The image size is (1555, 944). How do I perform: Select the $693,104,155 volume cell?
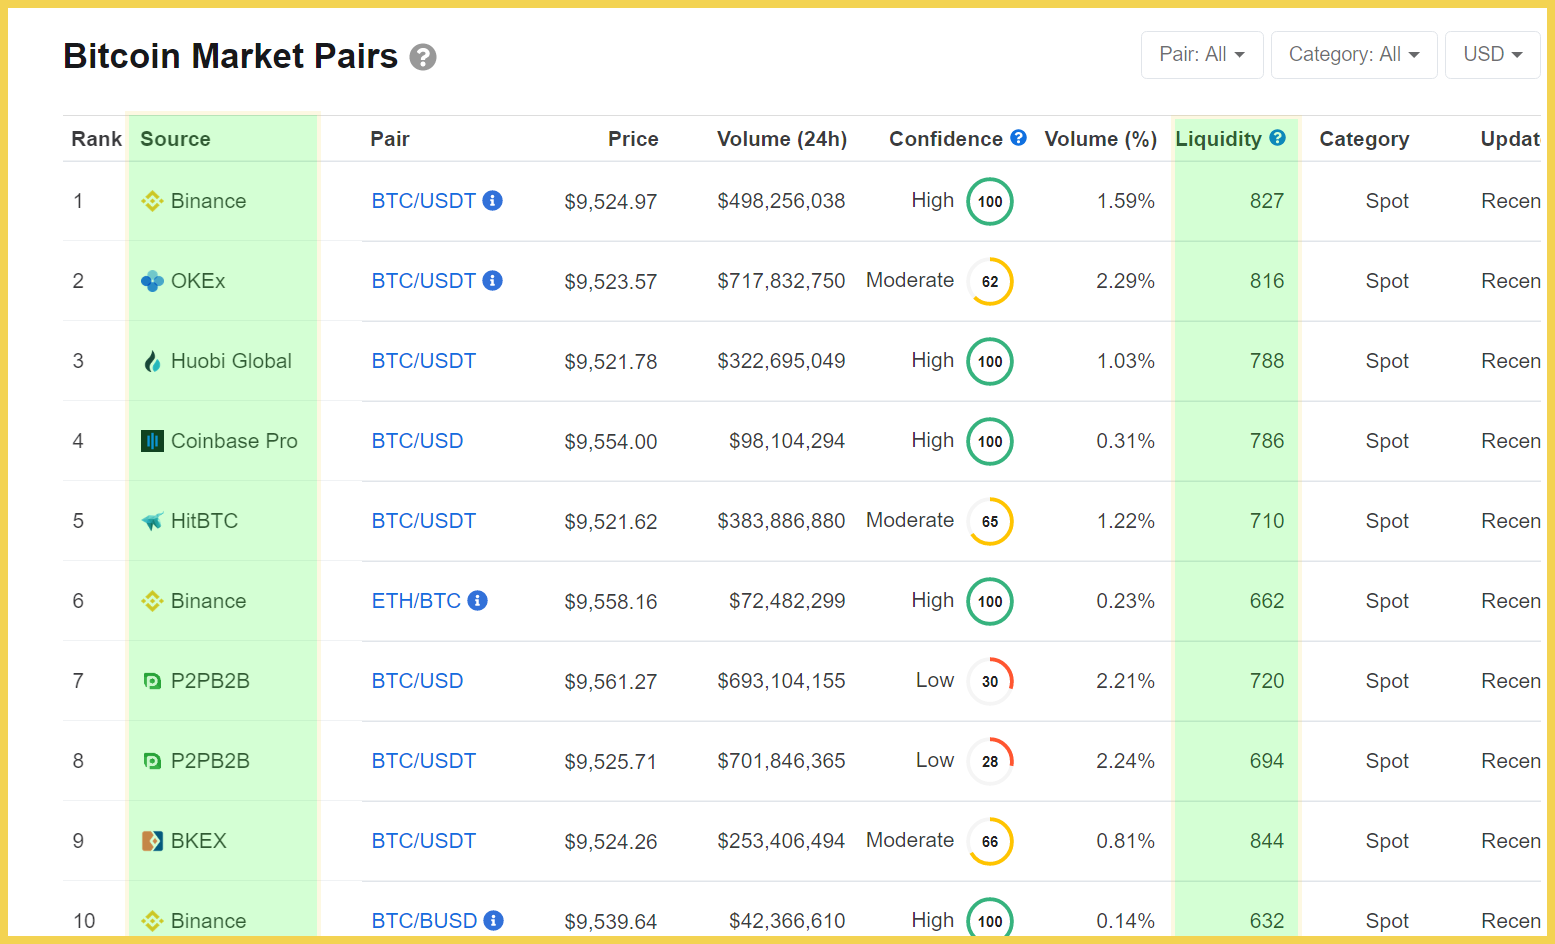[x=781, y=681]
